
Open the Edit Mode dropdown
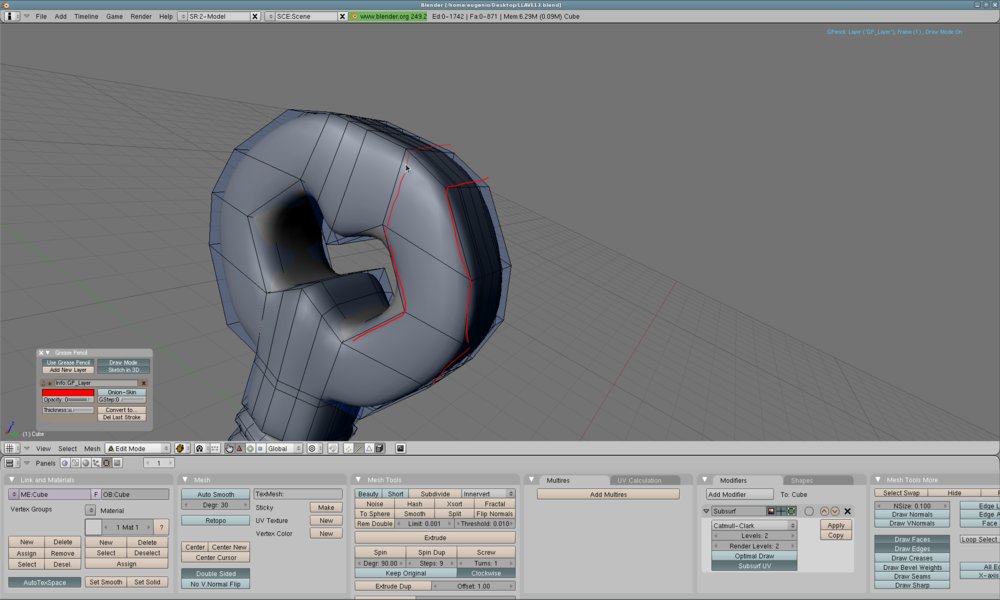(138, 449)
